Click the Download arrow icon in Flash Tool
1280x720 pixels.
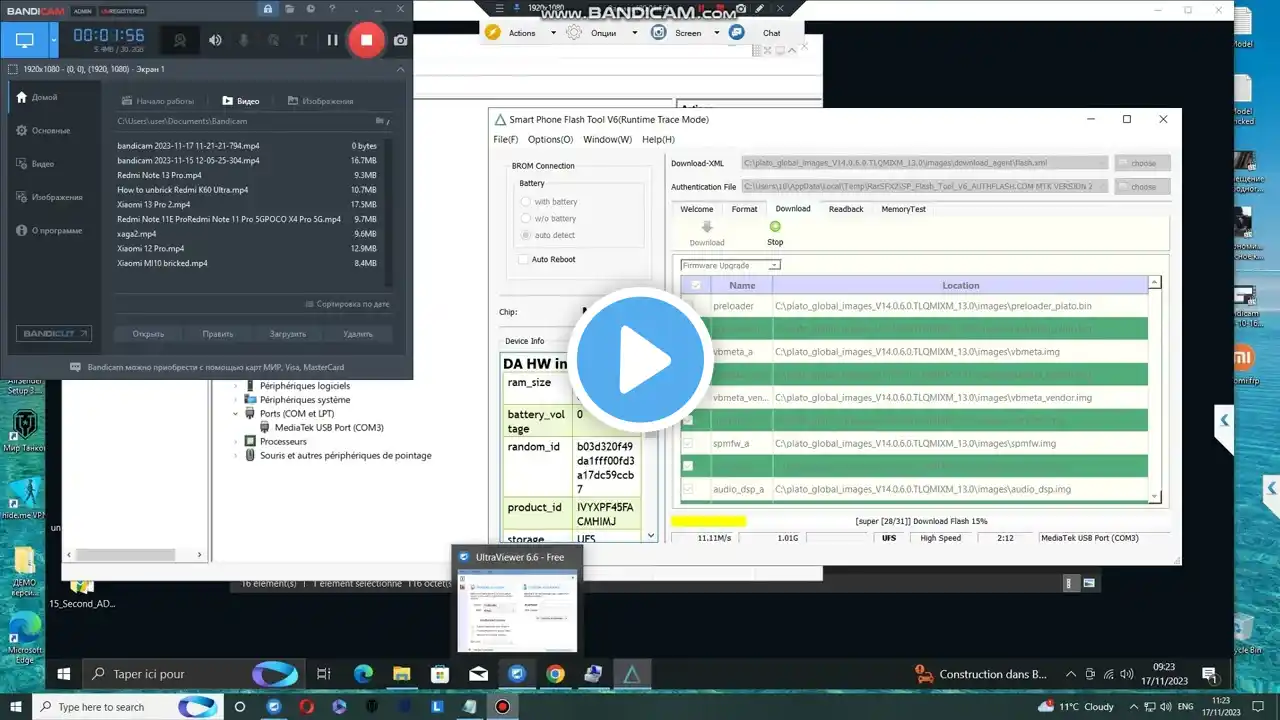click(x=707, y=227)
